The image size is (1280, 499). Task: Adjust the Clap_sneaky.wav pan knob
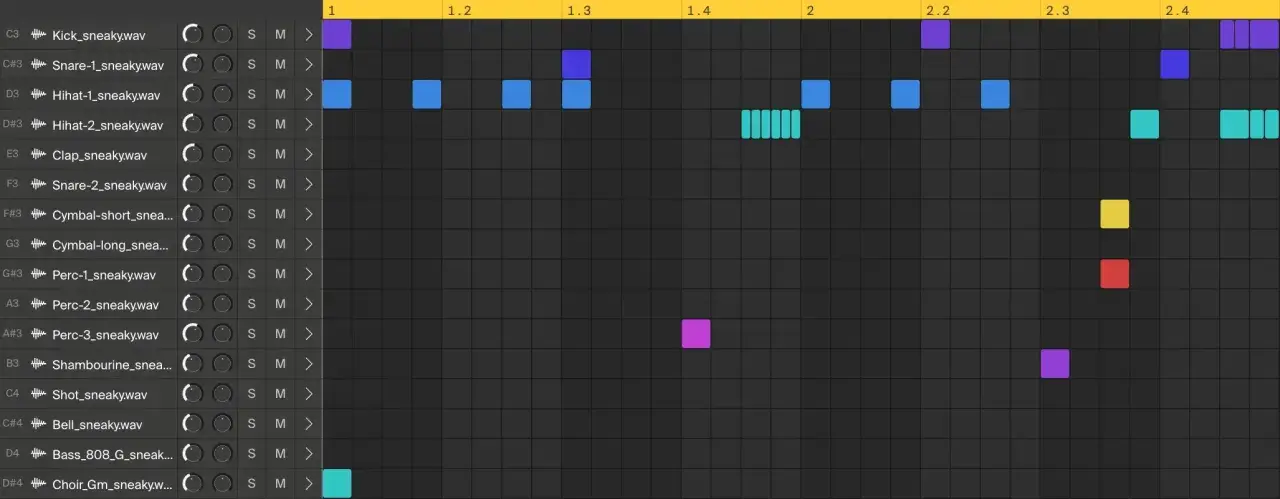pyautogui.click(x=222, y=155)
